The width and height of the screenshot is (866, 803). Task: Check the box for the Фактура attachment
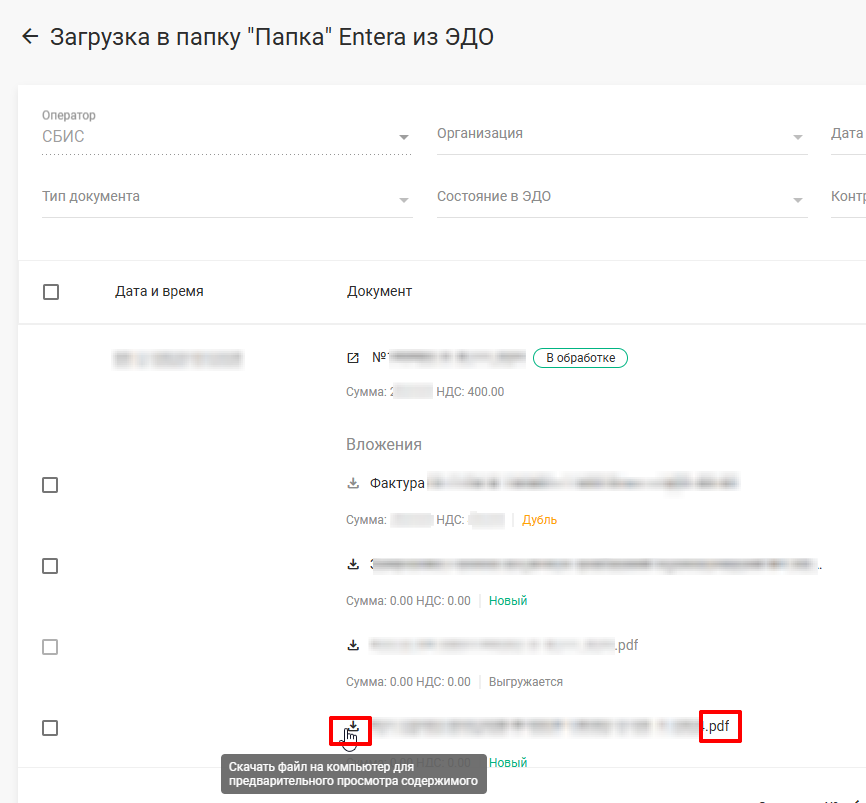pos(50,485)
